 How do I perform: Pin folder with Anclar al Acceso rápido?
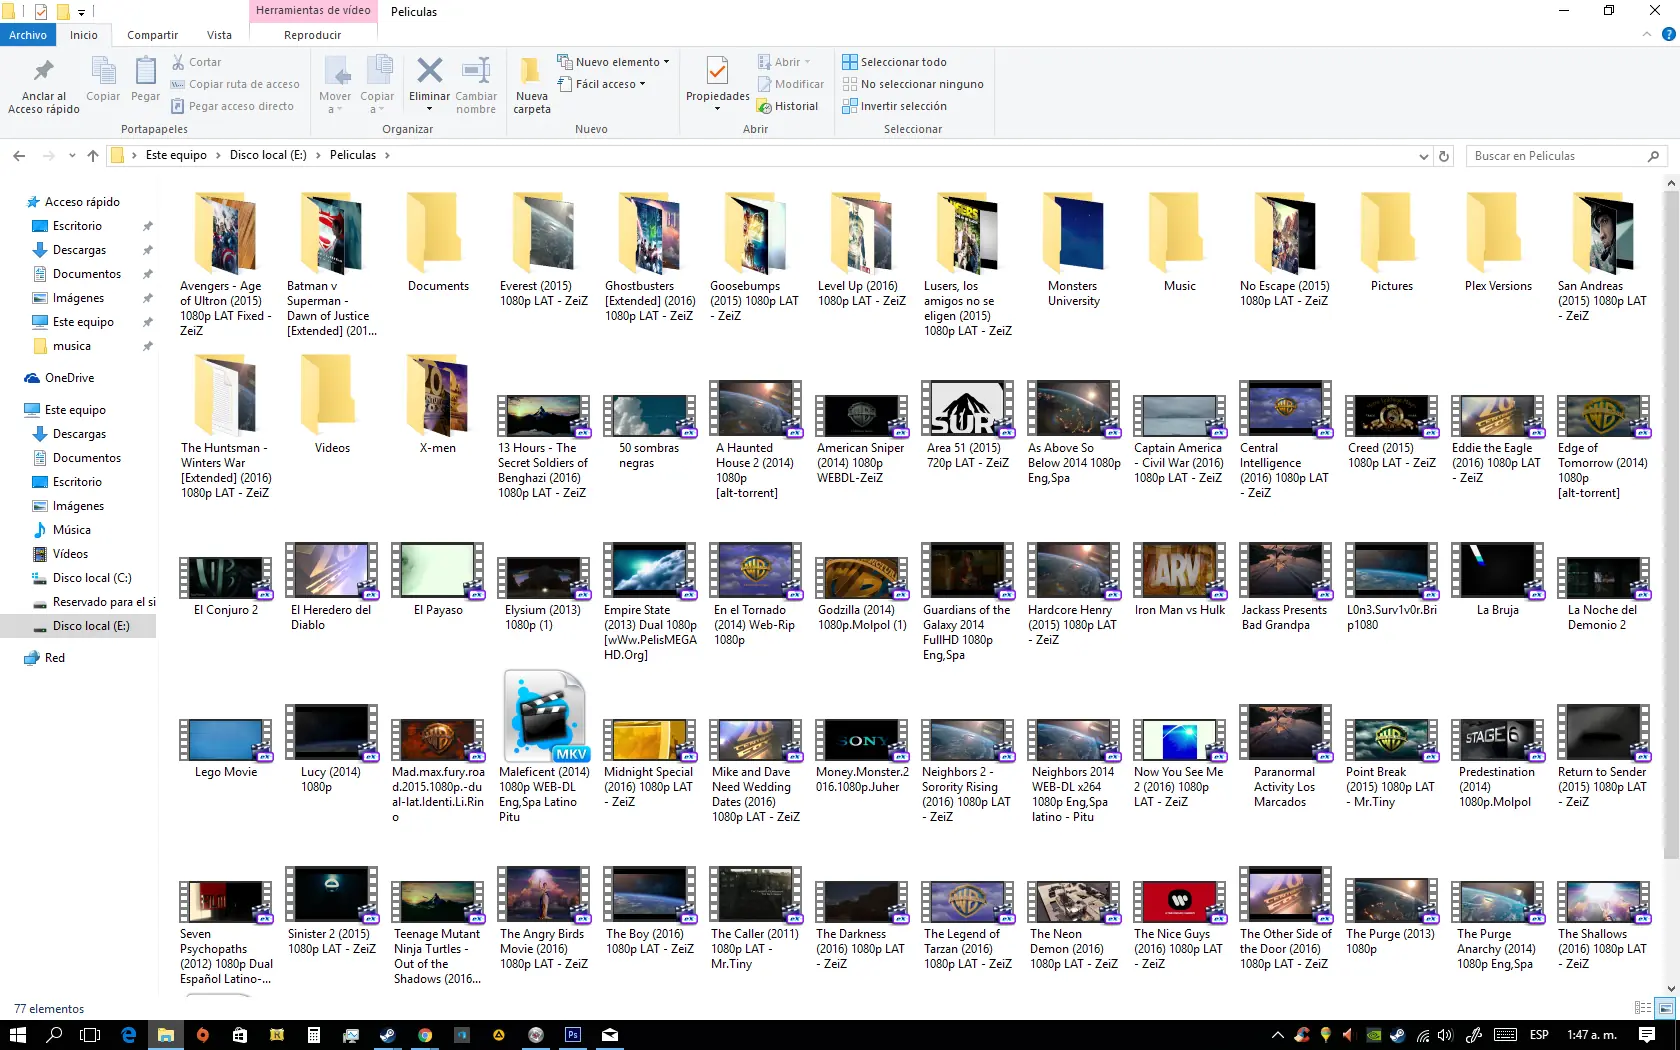[x=43, y=86]
